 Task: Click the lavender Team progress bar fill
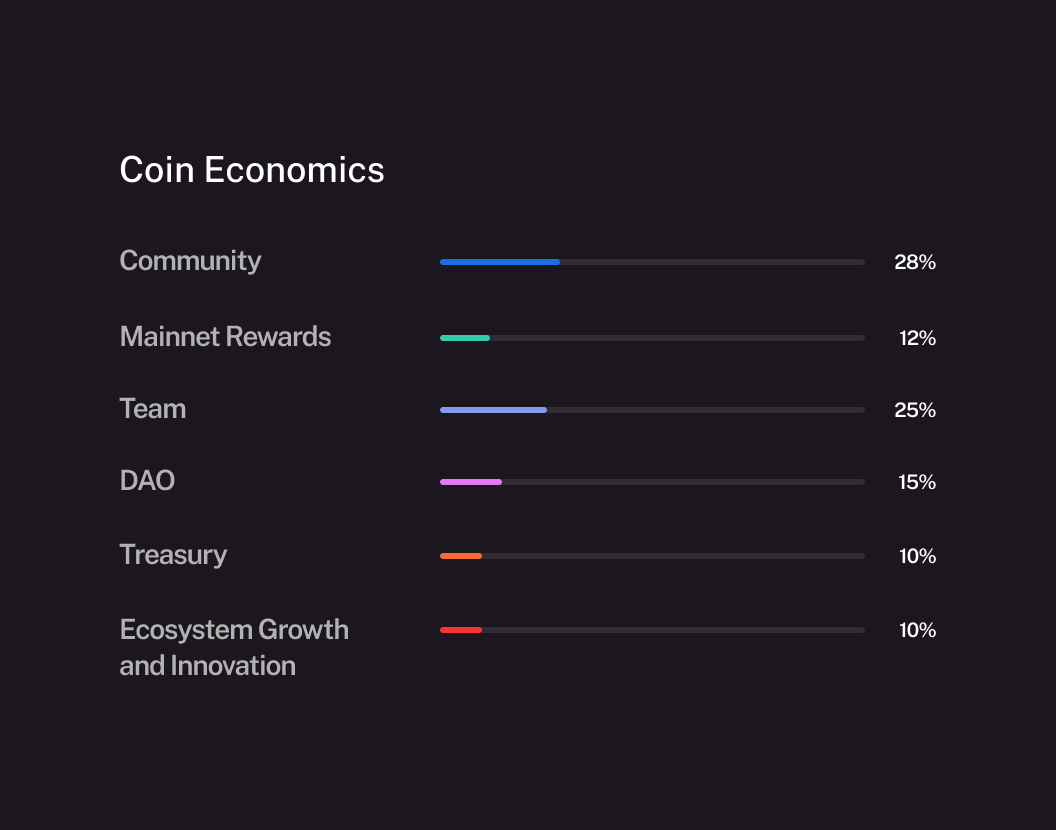click(x=493, y=410)
